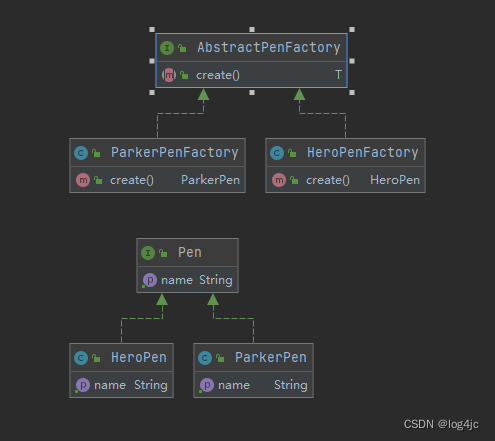
Task: Click the bottom-right selection handle of AbstractPenFactory
Action: pos(352,92)
